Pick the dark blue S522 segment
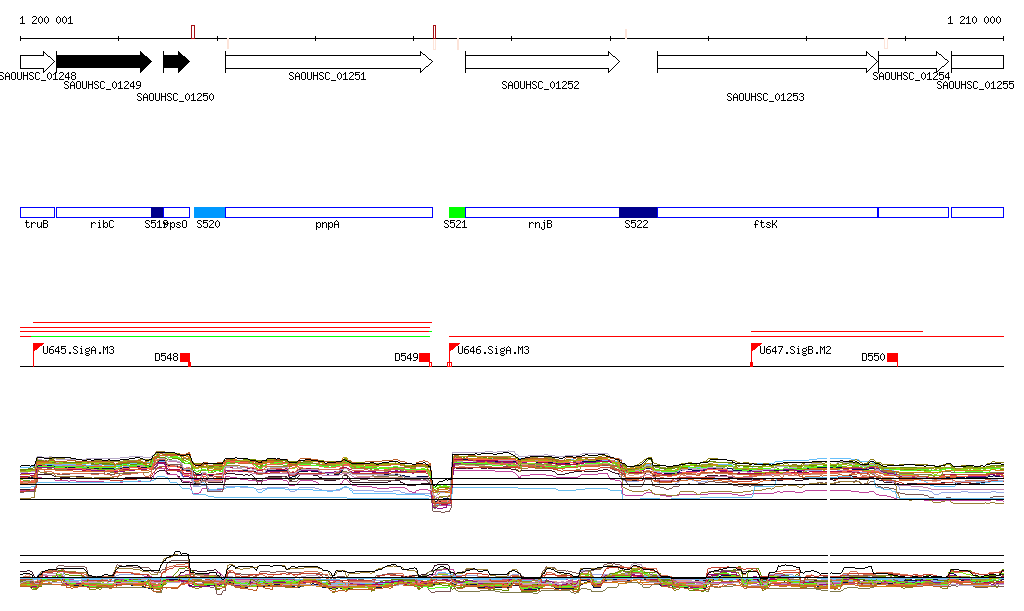Viewport: 1024px width, 611px height. point(638,212)
